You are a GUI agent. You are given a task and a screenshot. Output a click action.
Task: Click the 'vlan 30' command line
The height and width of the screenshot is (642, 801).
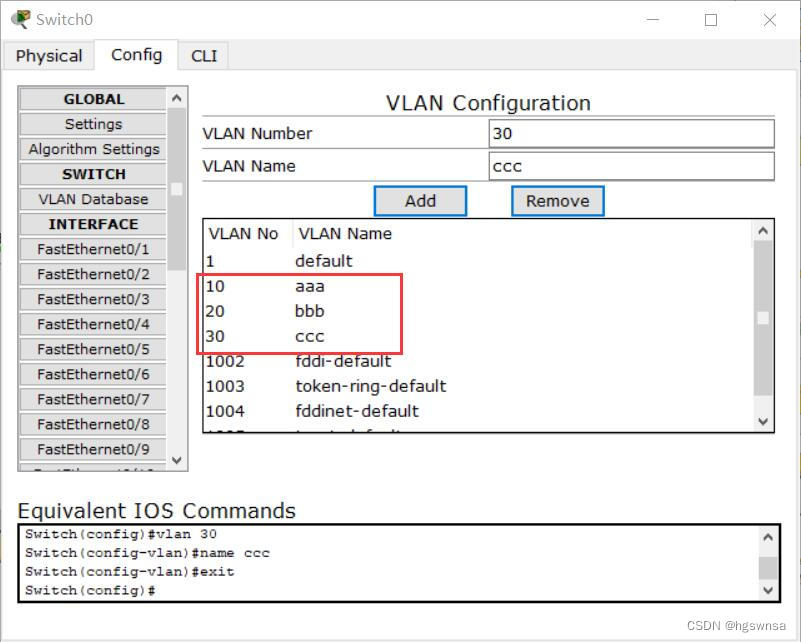121,534
